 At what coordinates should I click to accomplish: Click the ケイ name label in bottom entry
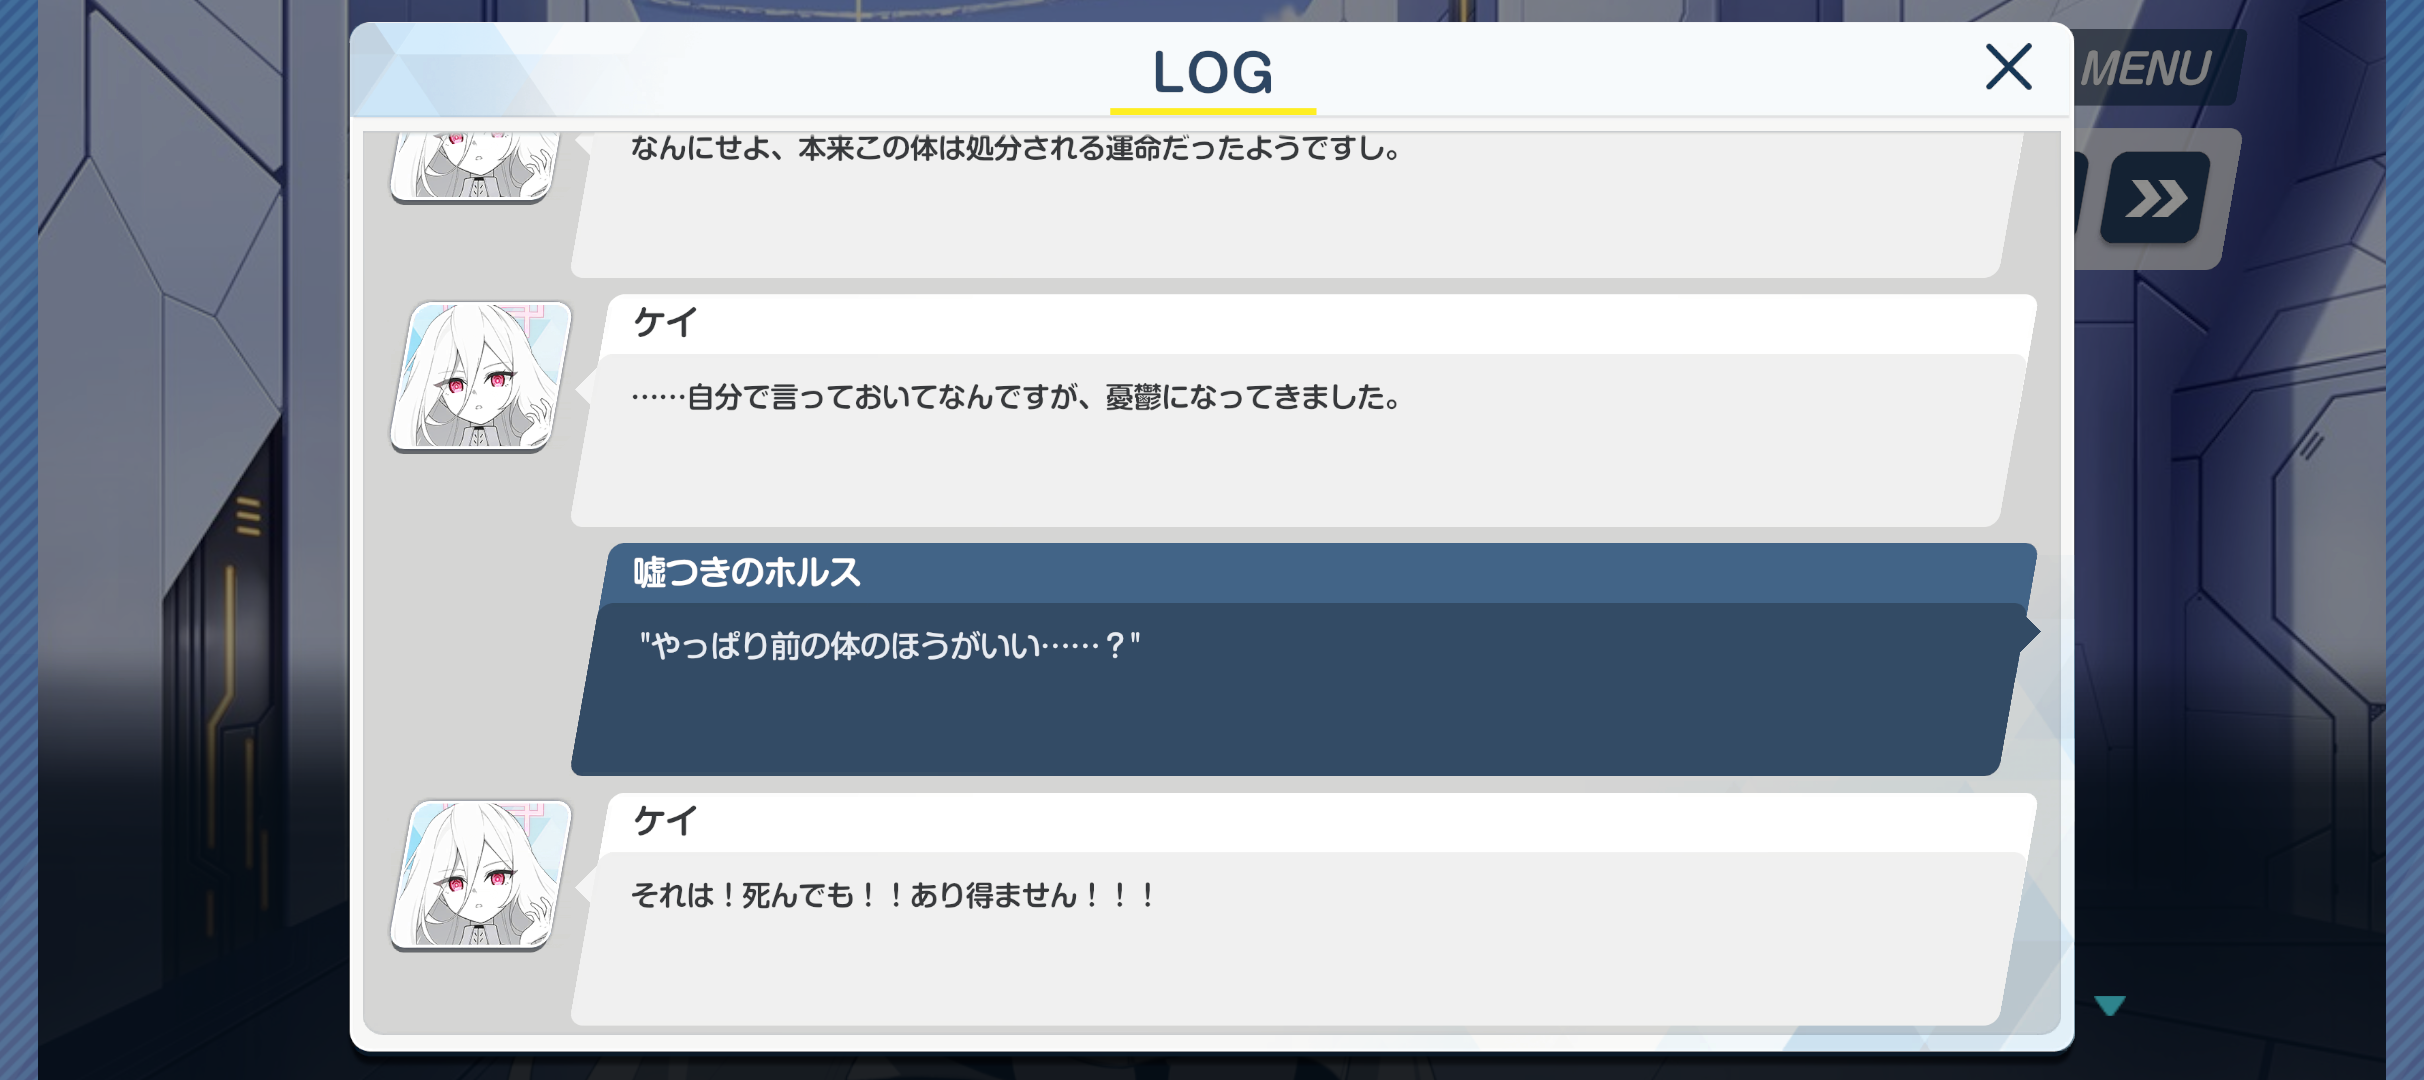pyautogui.click(x=665, y=821)
